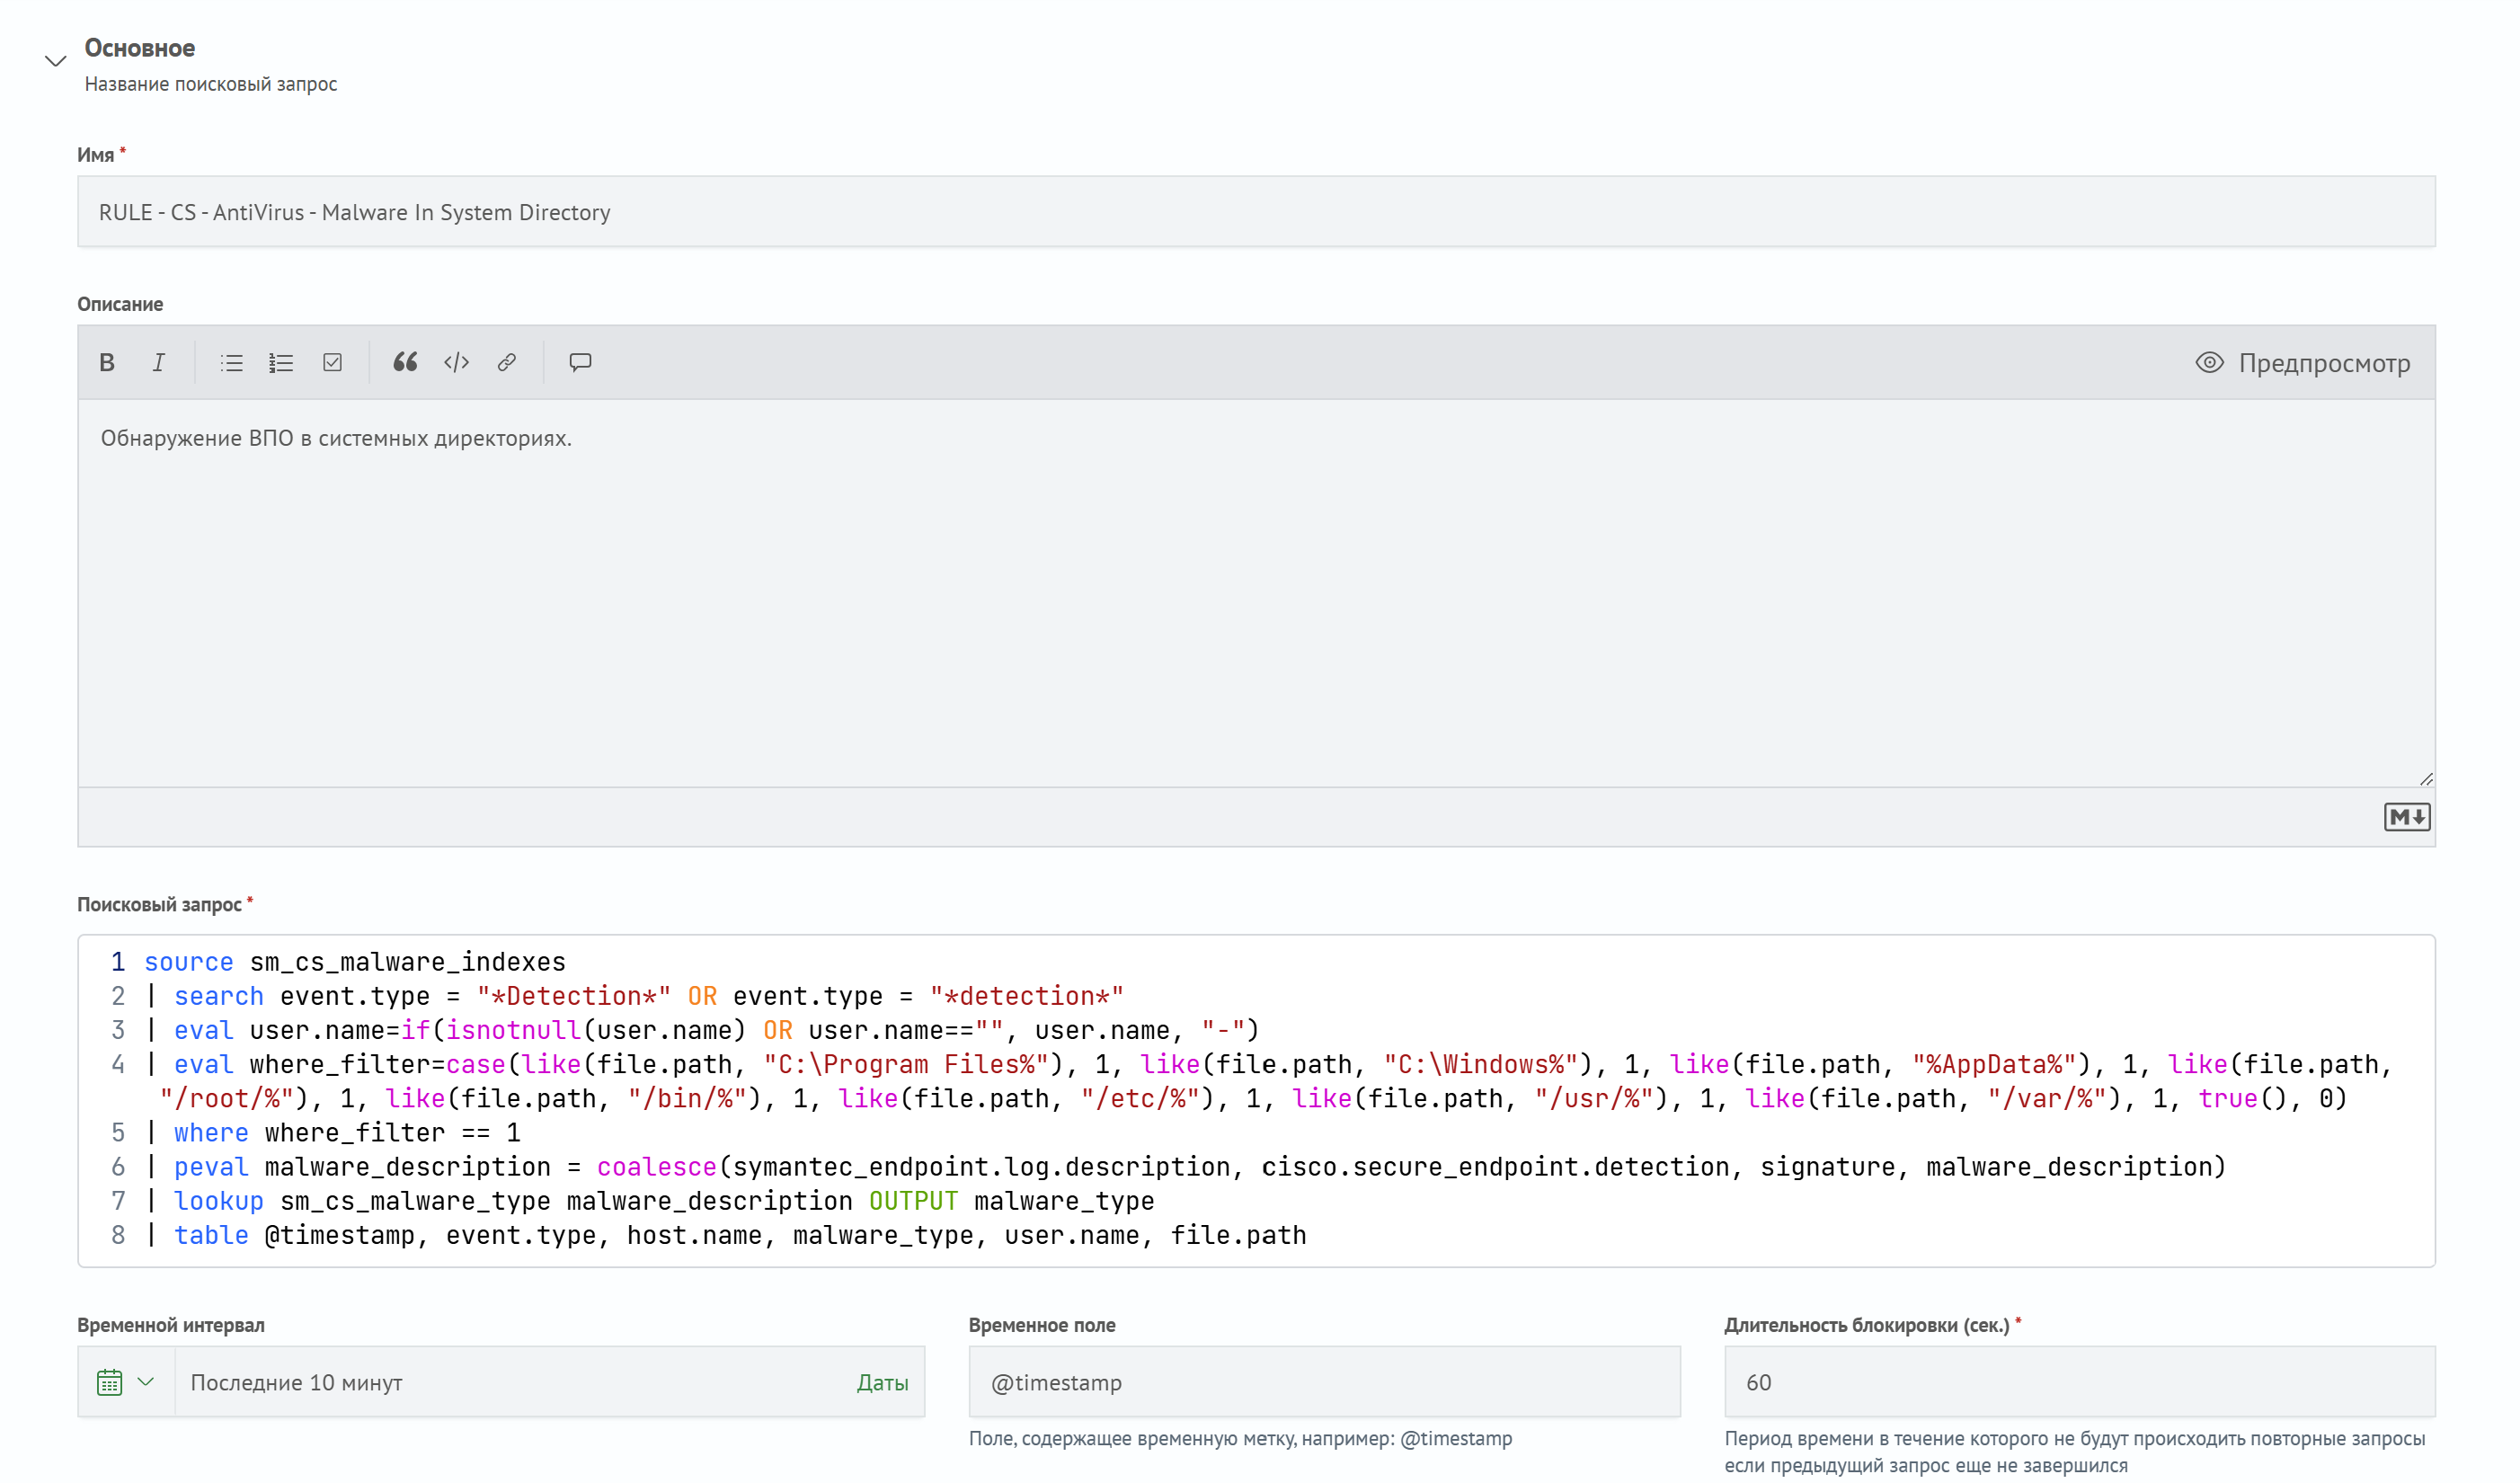Click the Markdown M↓ icon
This screenshot has height=1483, width=2520.
click(x=2406, y=817)
